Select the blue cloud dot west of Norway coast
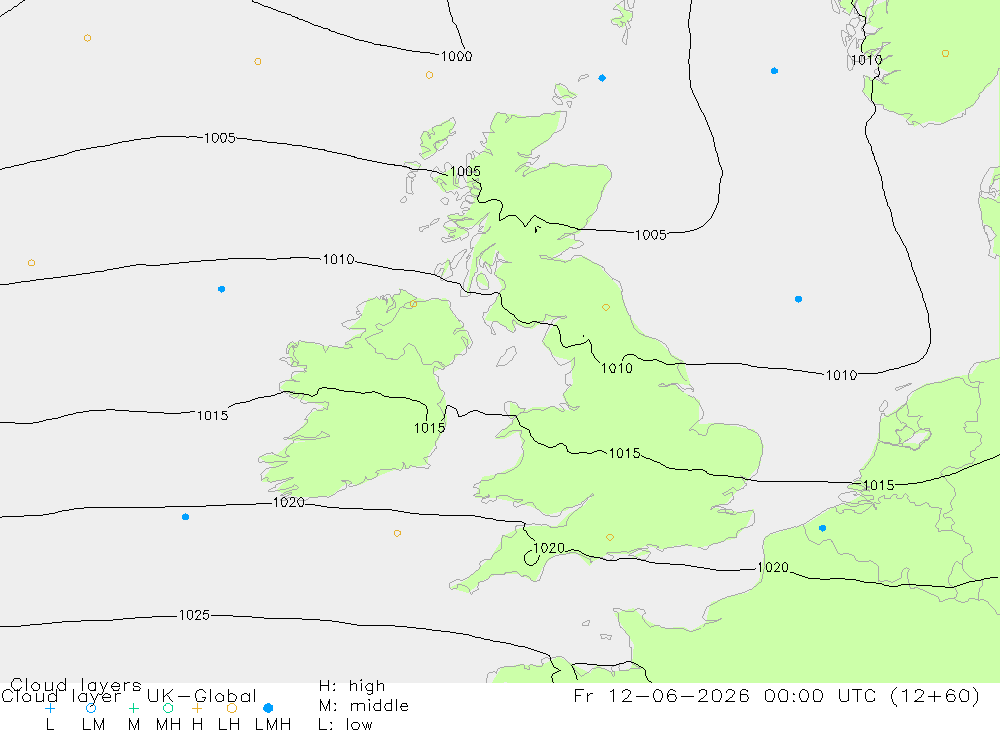 coord(774,71)
